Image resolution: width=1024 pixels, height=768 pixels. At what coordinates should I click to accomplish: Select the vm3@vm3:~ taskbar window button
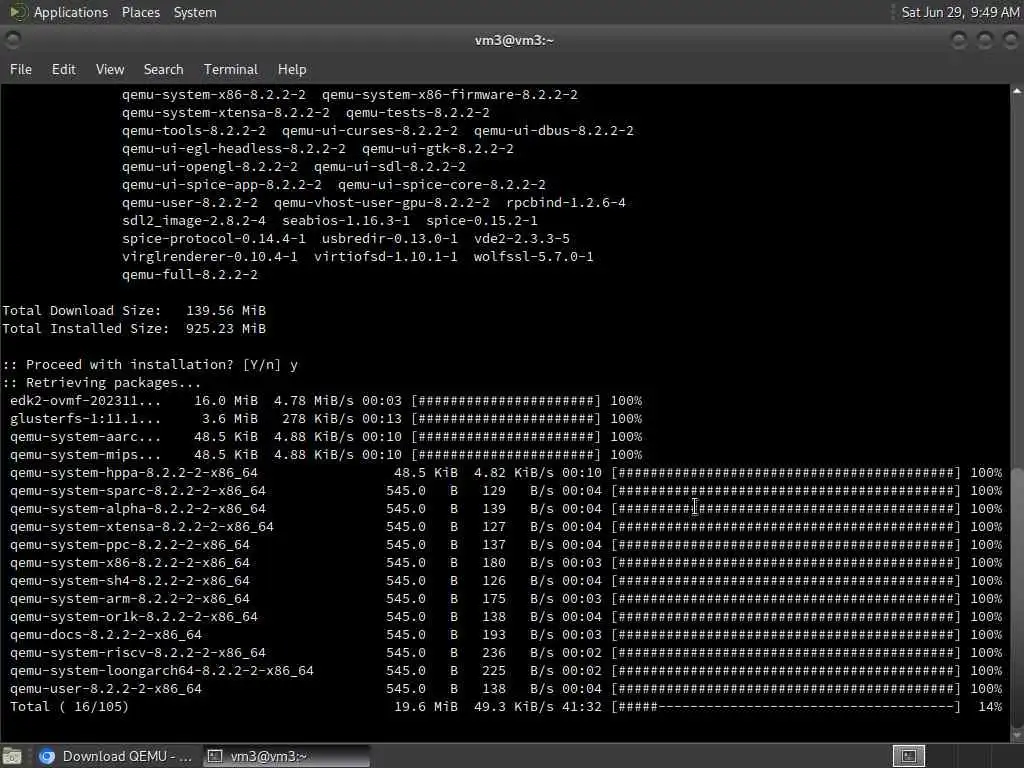286,756
